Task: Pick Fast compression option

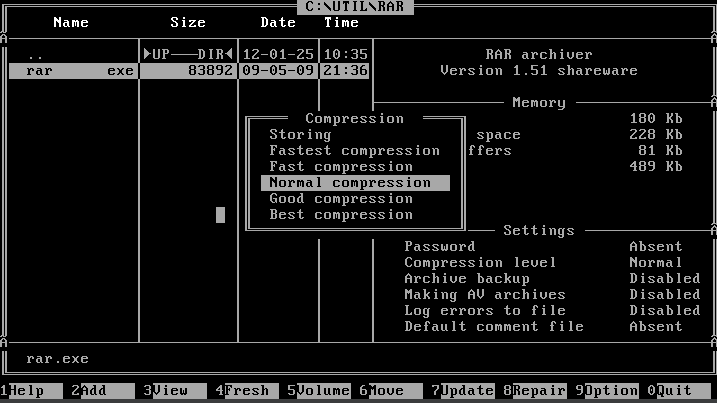Action: 341,167
